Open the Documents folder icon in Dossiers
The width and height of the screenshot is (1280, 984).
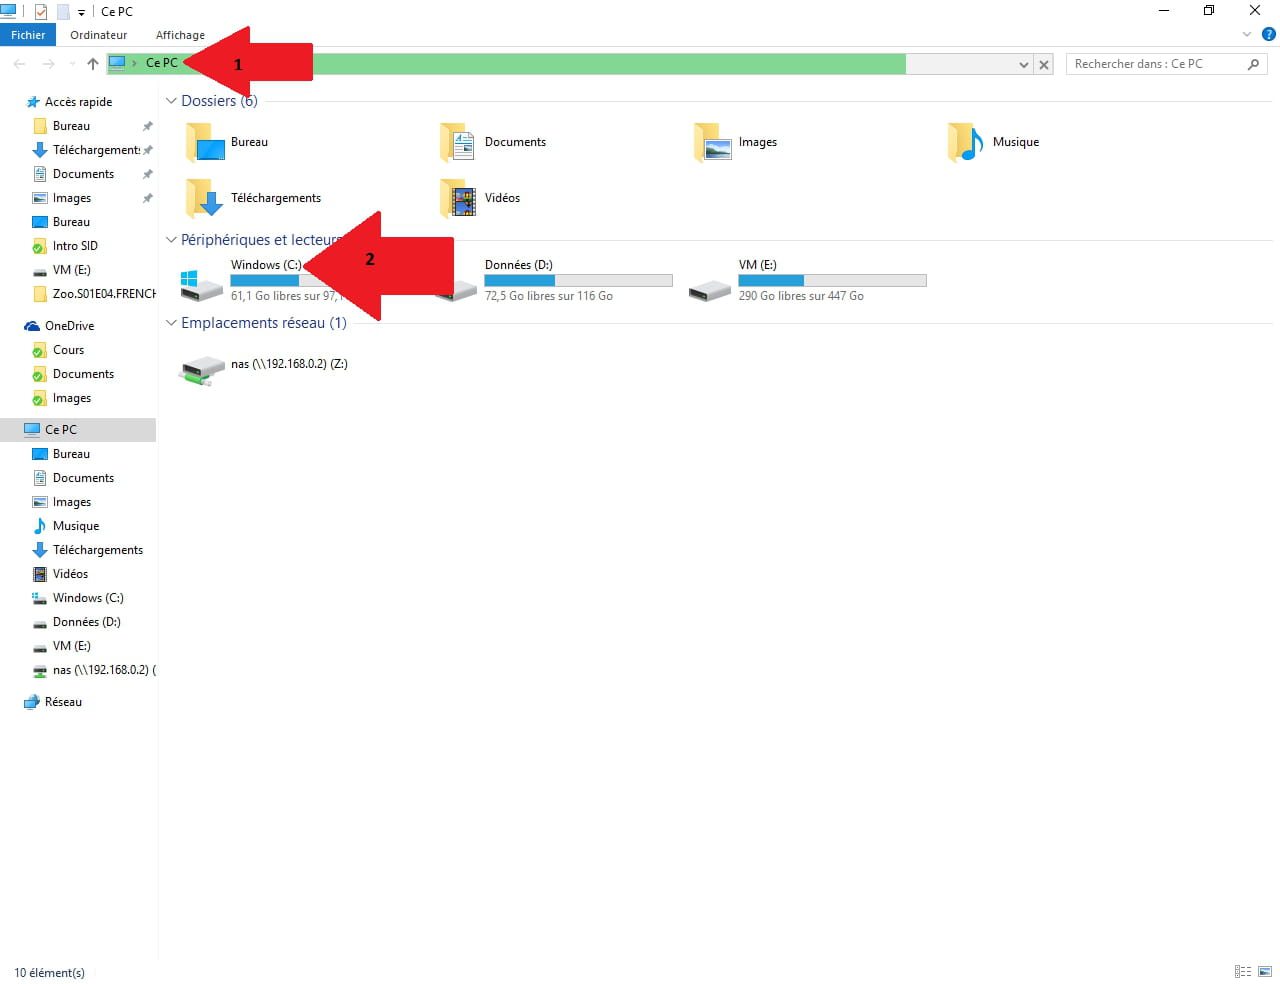pyautogui.click(x=459, y=142)
